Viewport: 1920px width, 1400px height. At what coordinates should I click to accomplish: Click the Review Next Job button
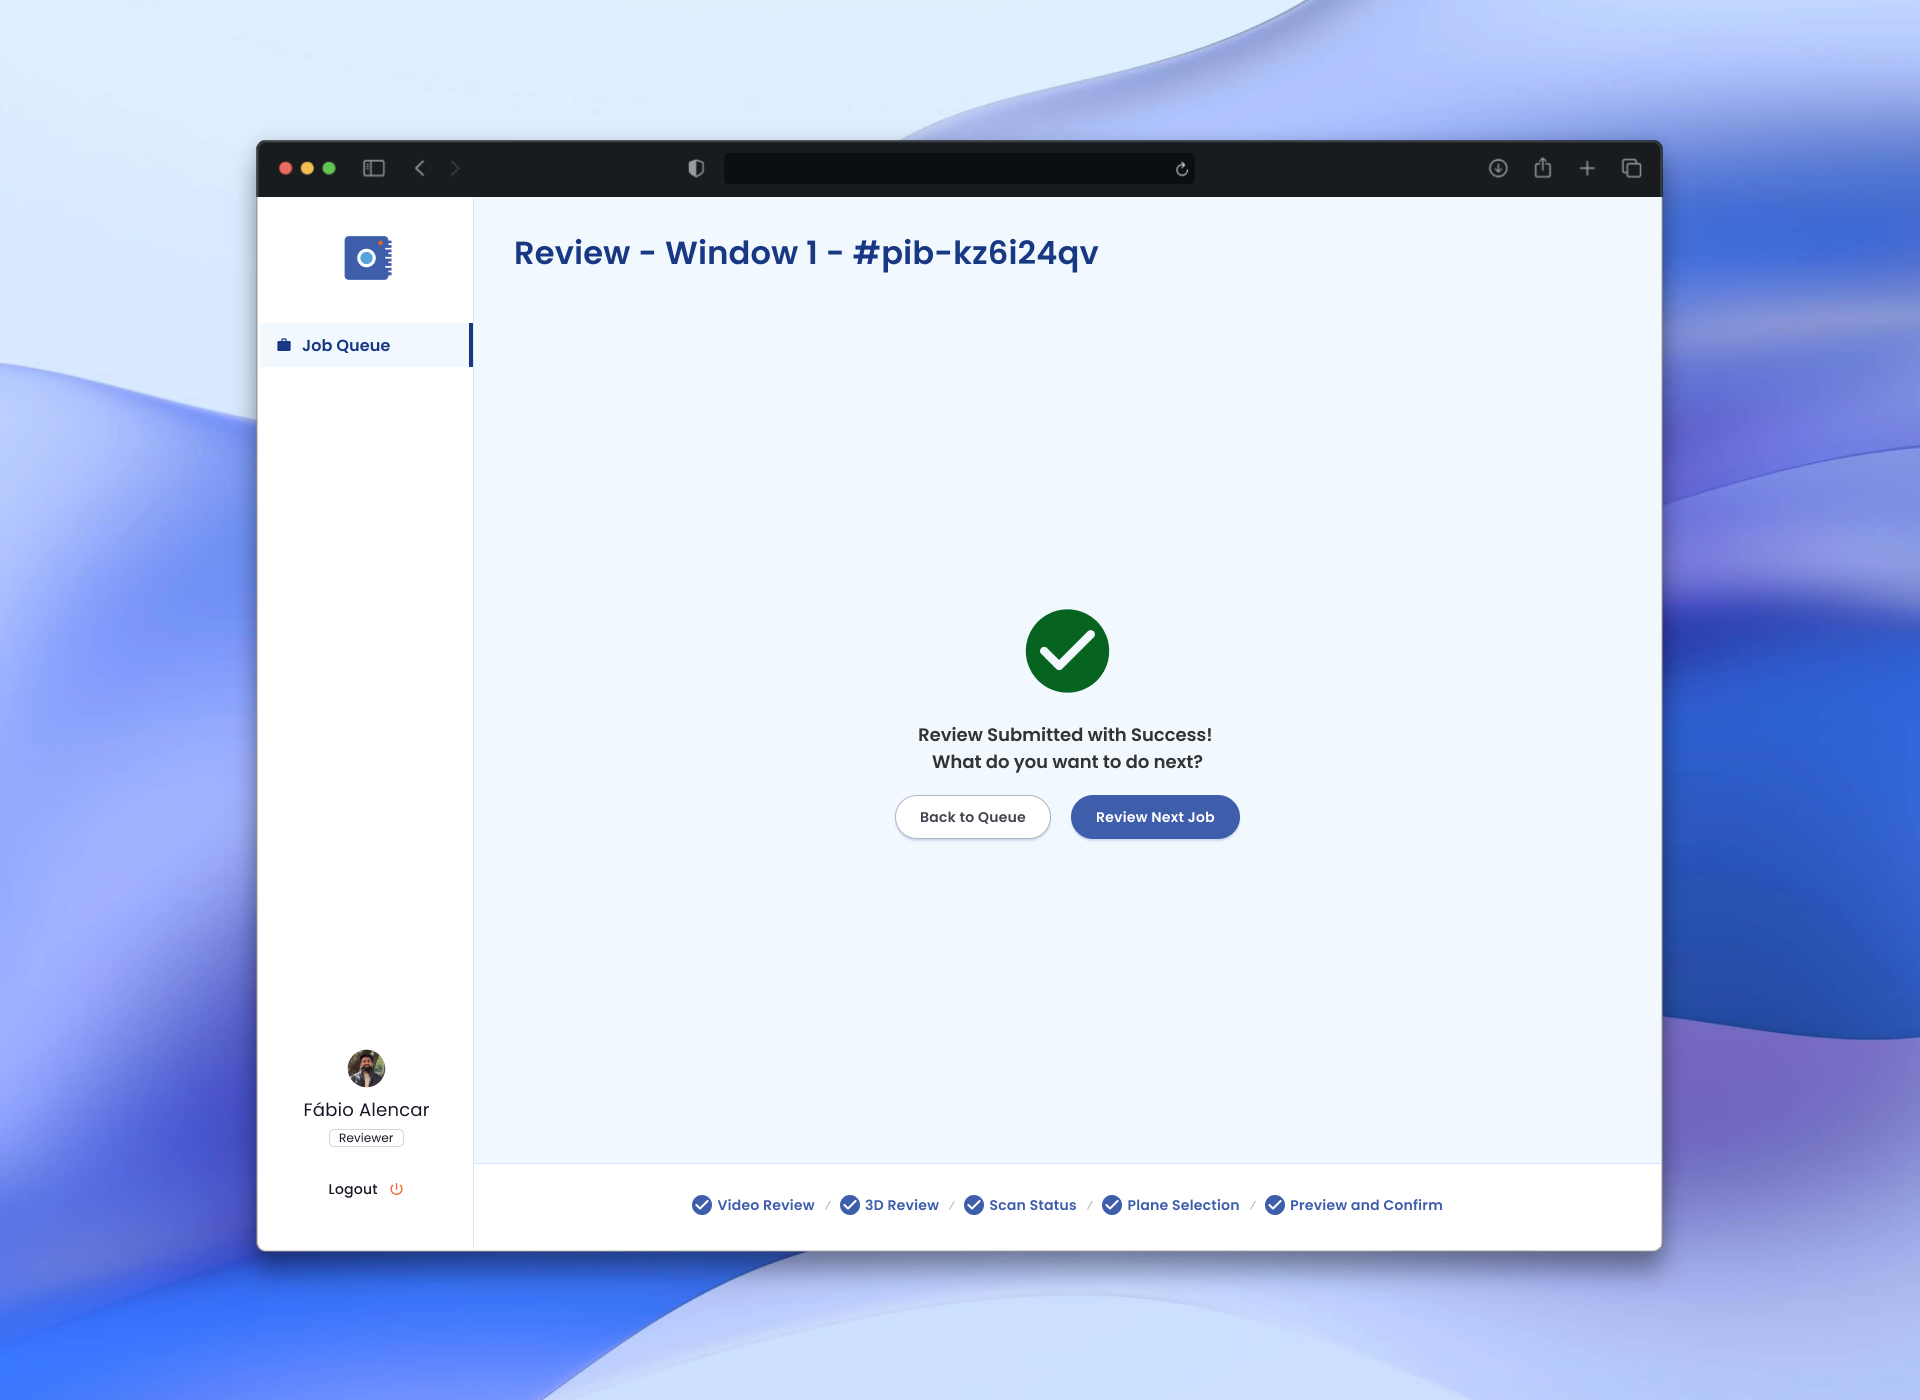click(1154, 817)
